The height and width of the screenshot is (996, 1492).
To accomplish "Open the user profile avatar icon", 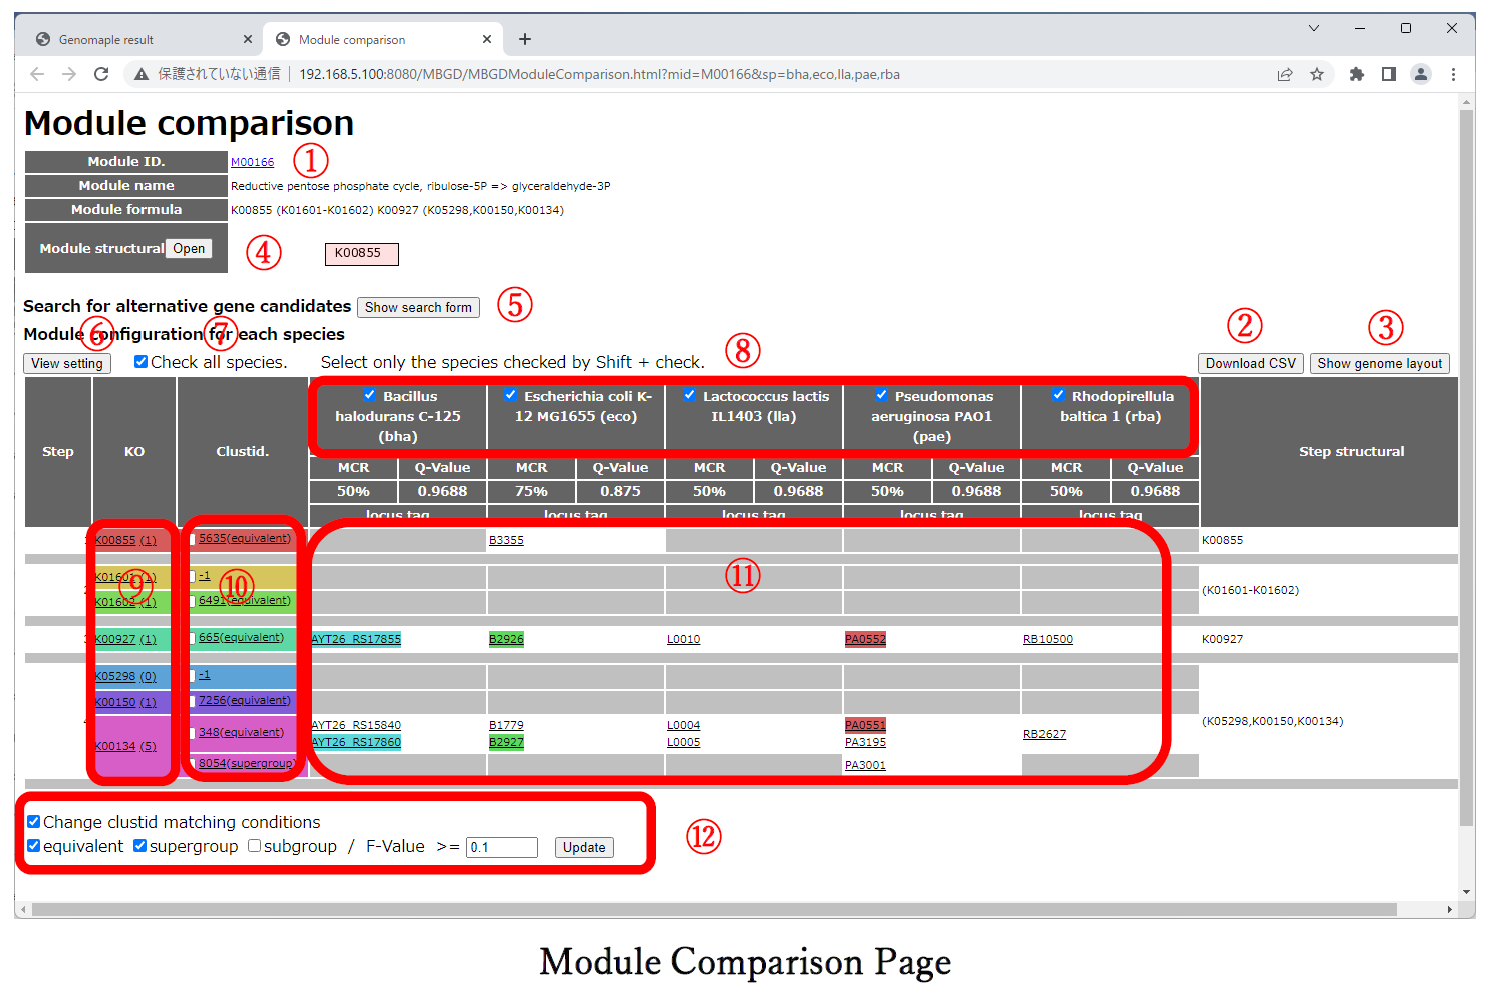I will click(1421, 74).
